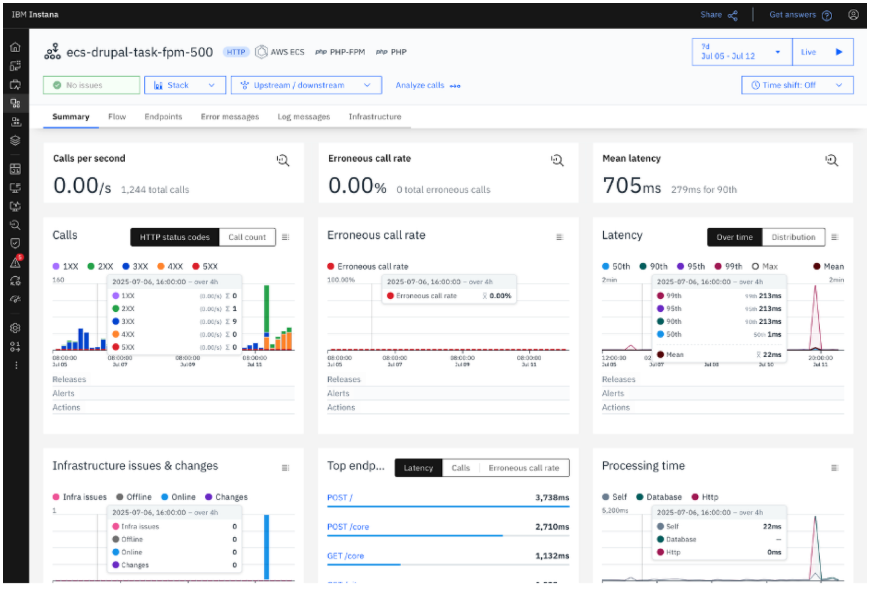This screenshot has height=601, width=870.
Task: Click the Mean latency analyze icon
Action: coord(831,160)
